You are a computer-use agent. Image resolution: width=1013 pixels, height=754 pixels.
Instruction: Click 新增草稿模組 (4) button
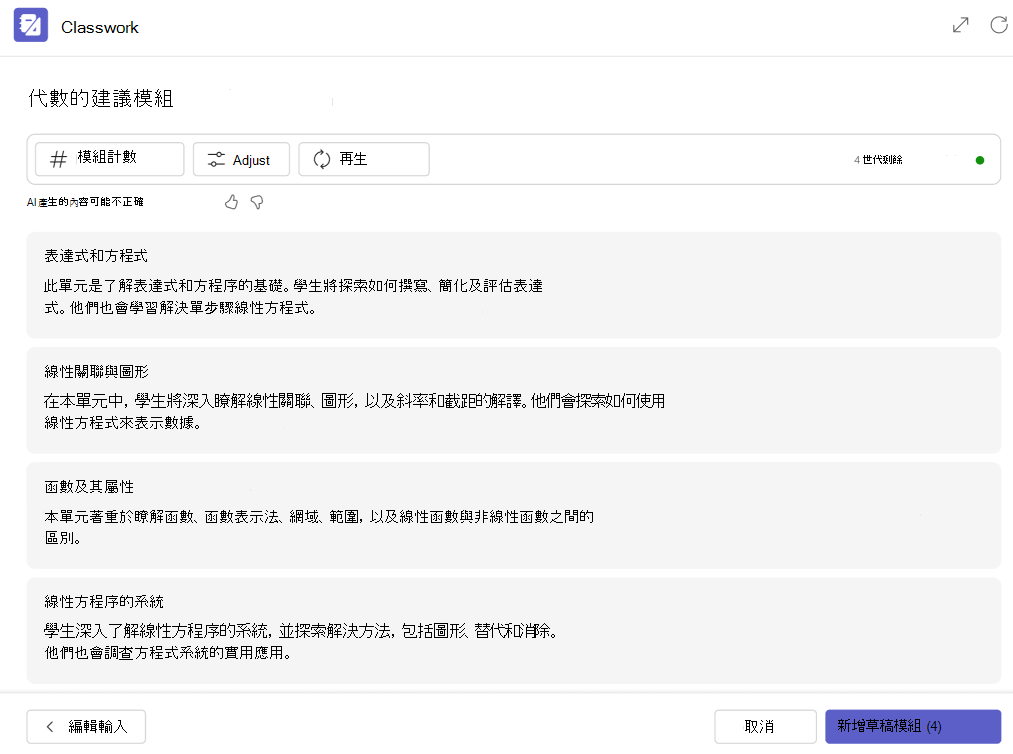point(913,727)
